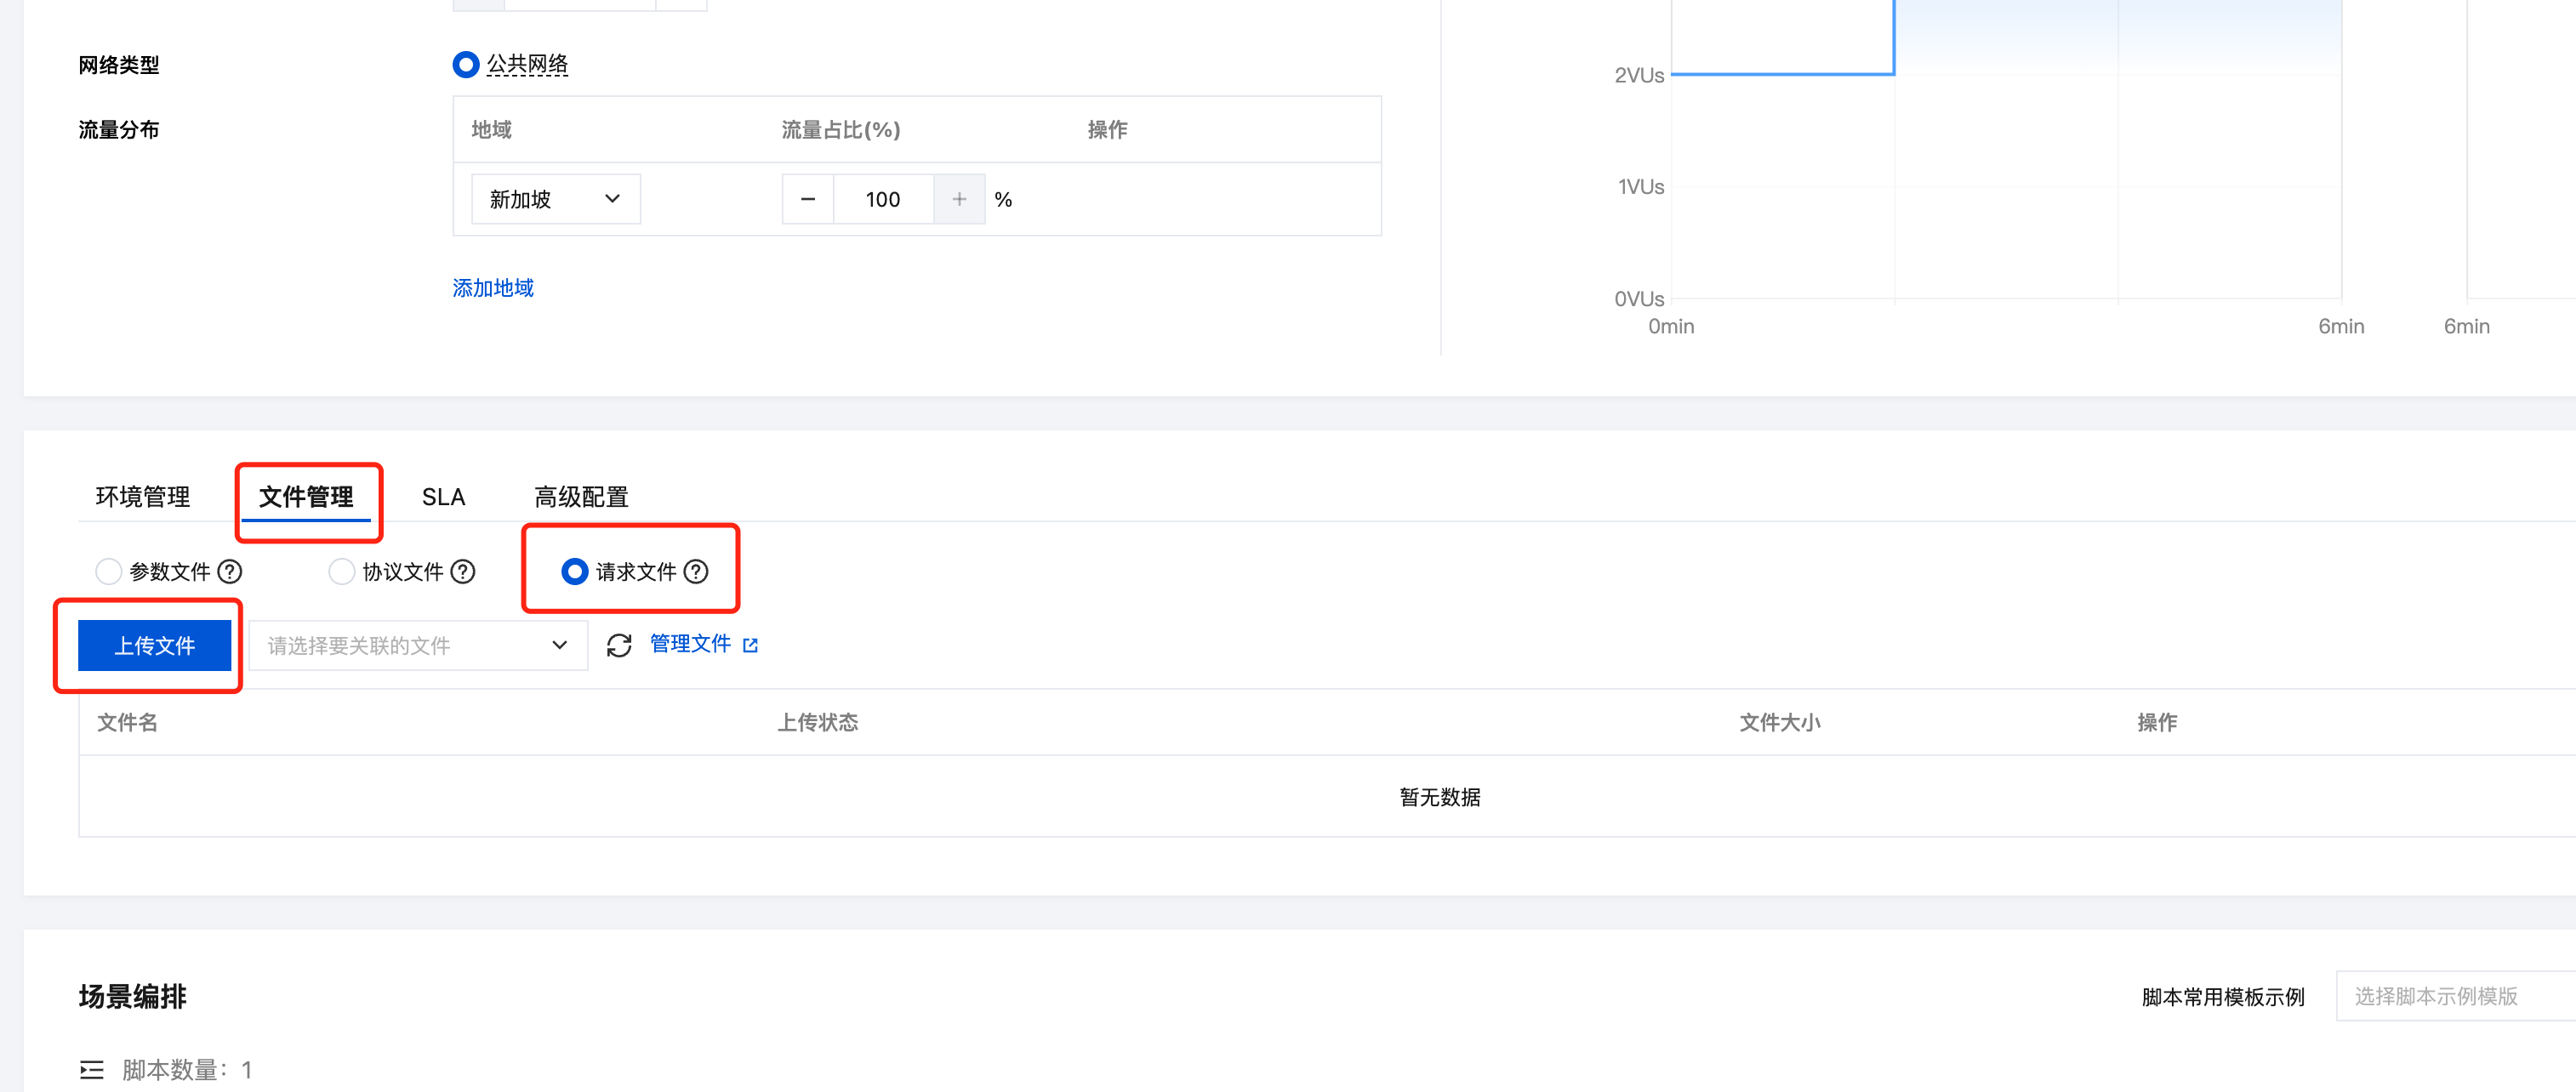Click the 上传文件 button
The width and height of the screenshot is (2576, 1092).
click(x=154, y=645)
